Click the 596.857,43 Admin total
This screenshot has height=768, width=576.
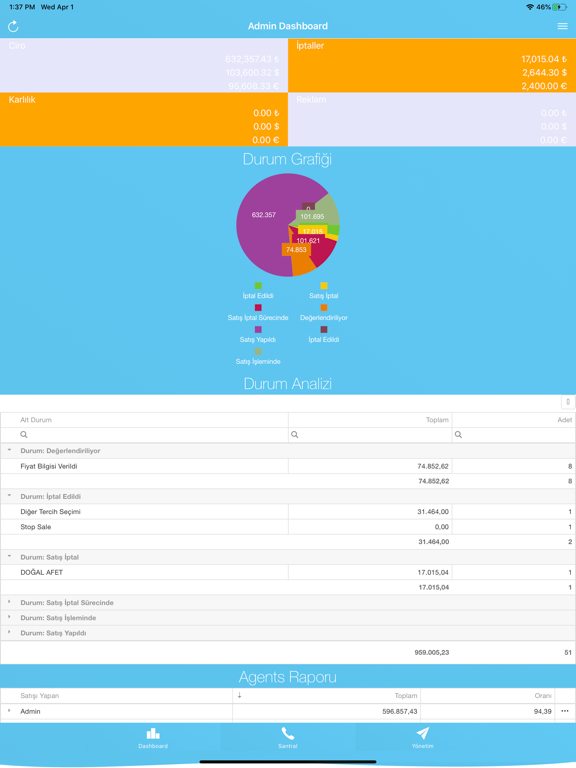point(400,711)
